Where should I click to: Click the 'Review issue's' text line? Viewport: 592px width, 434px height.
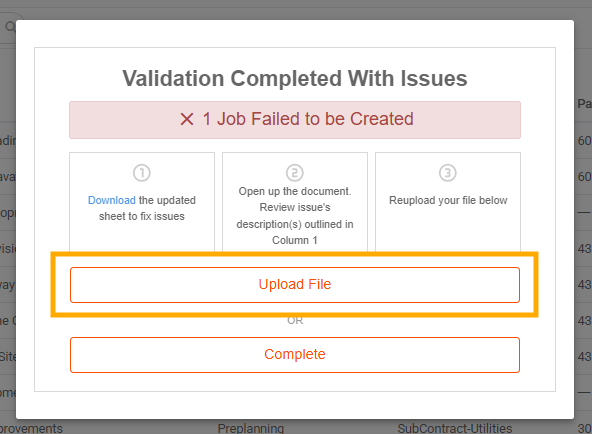(x=294, y=207)
